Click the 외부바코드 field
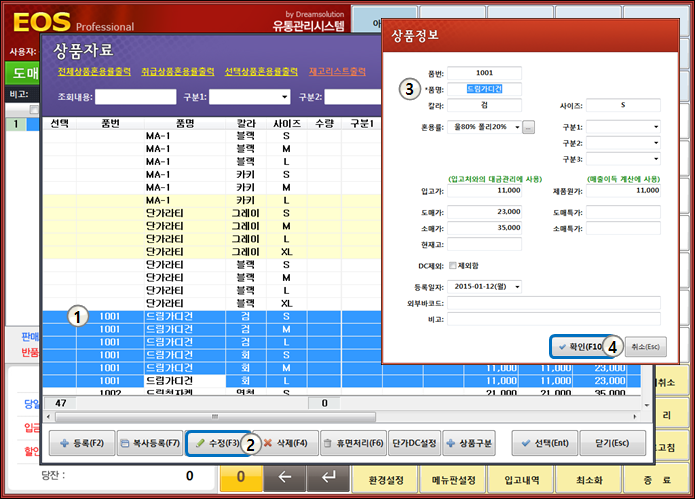Viewport: 695px width, 499px height. [x=554, y=303]
